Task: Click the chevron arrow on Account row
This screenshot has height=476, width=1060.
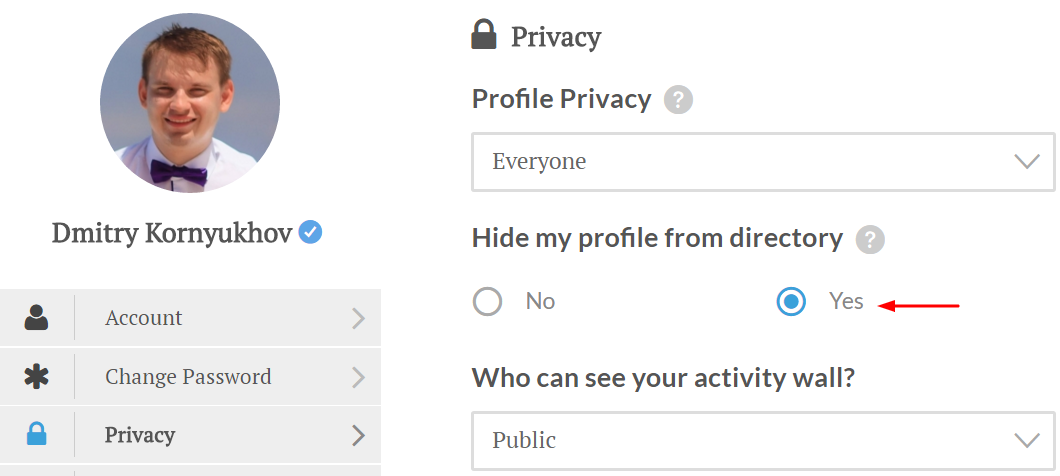Action: click(359, 318)
